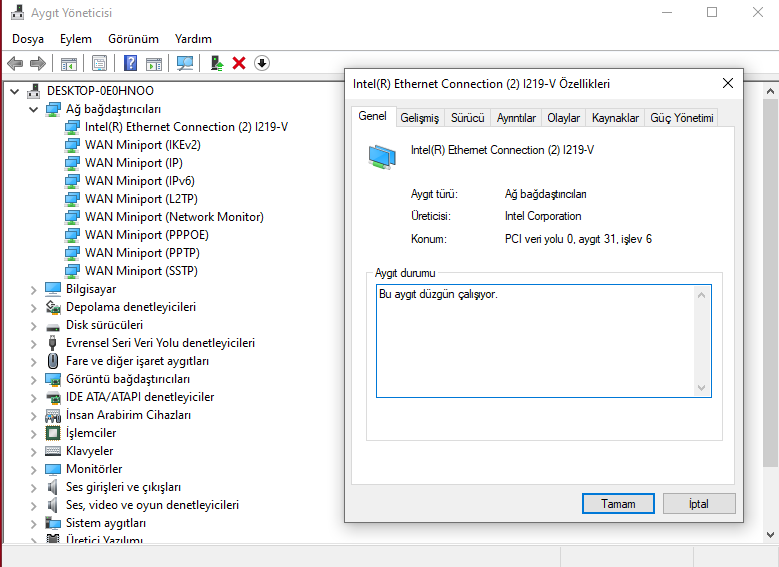Select Intel(R) Ethernet Connection (2) I219-V in tree
This screenshot has width=779, height=567.
click(186, 127)
